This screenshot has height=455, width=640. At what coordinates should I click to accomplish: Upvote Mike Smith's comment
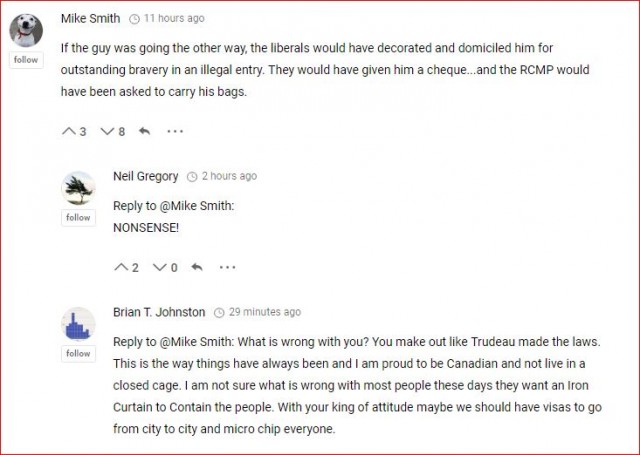[68, 131]
